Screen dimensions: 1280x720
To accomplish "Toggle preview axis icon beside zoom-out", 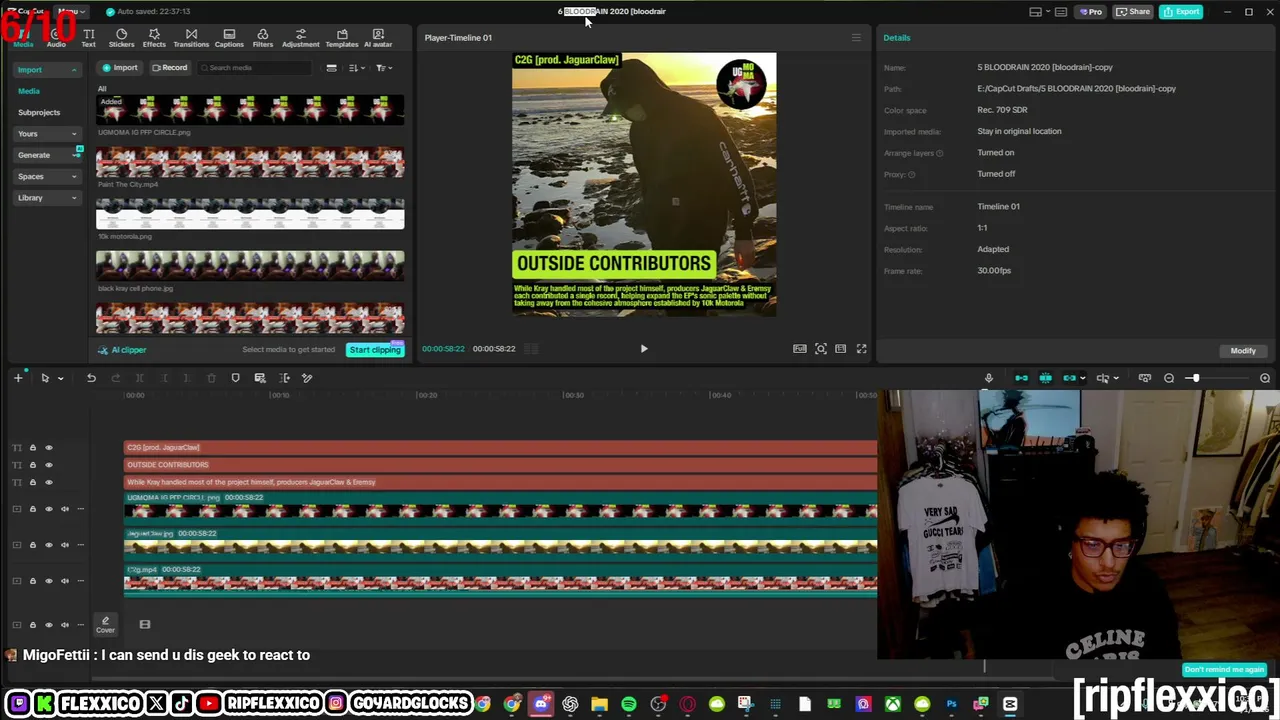I will tap(1145, 378).
